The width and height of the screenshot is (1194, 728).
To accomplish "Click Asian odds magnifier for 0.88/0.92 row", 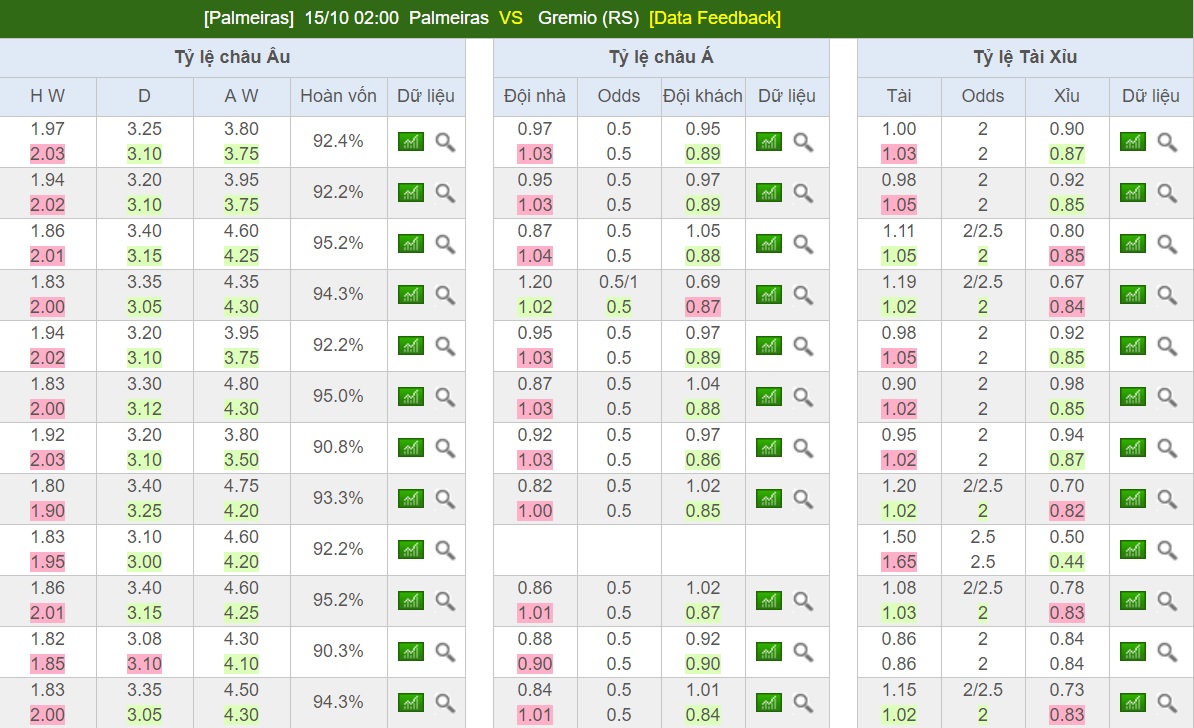I will [803, 652].
